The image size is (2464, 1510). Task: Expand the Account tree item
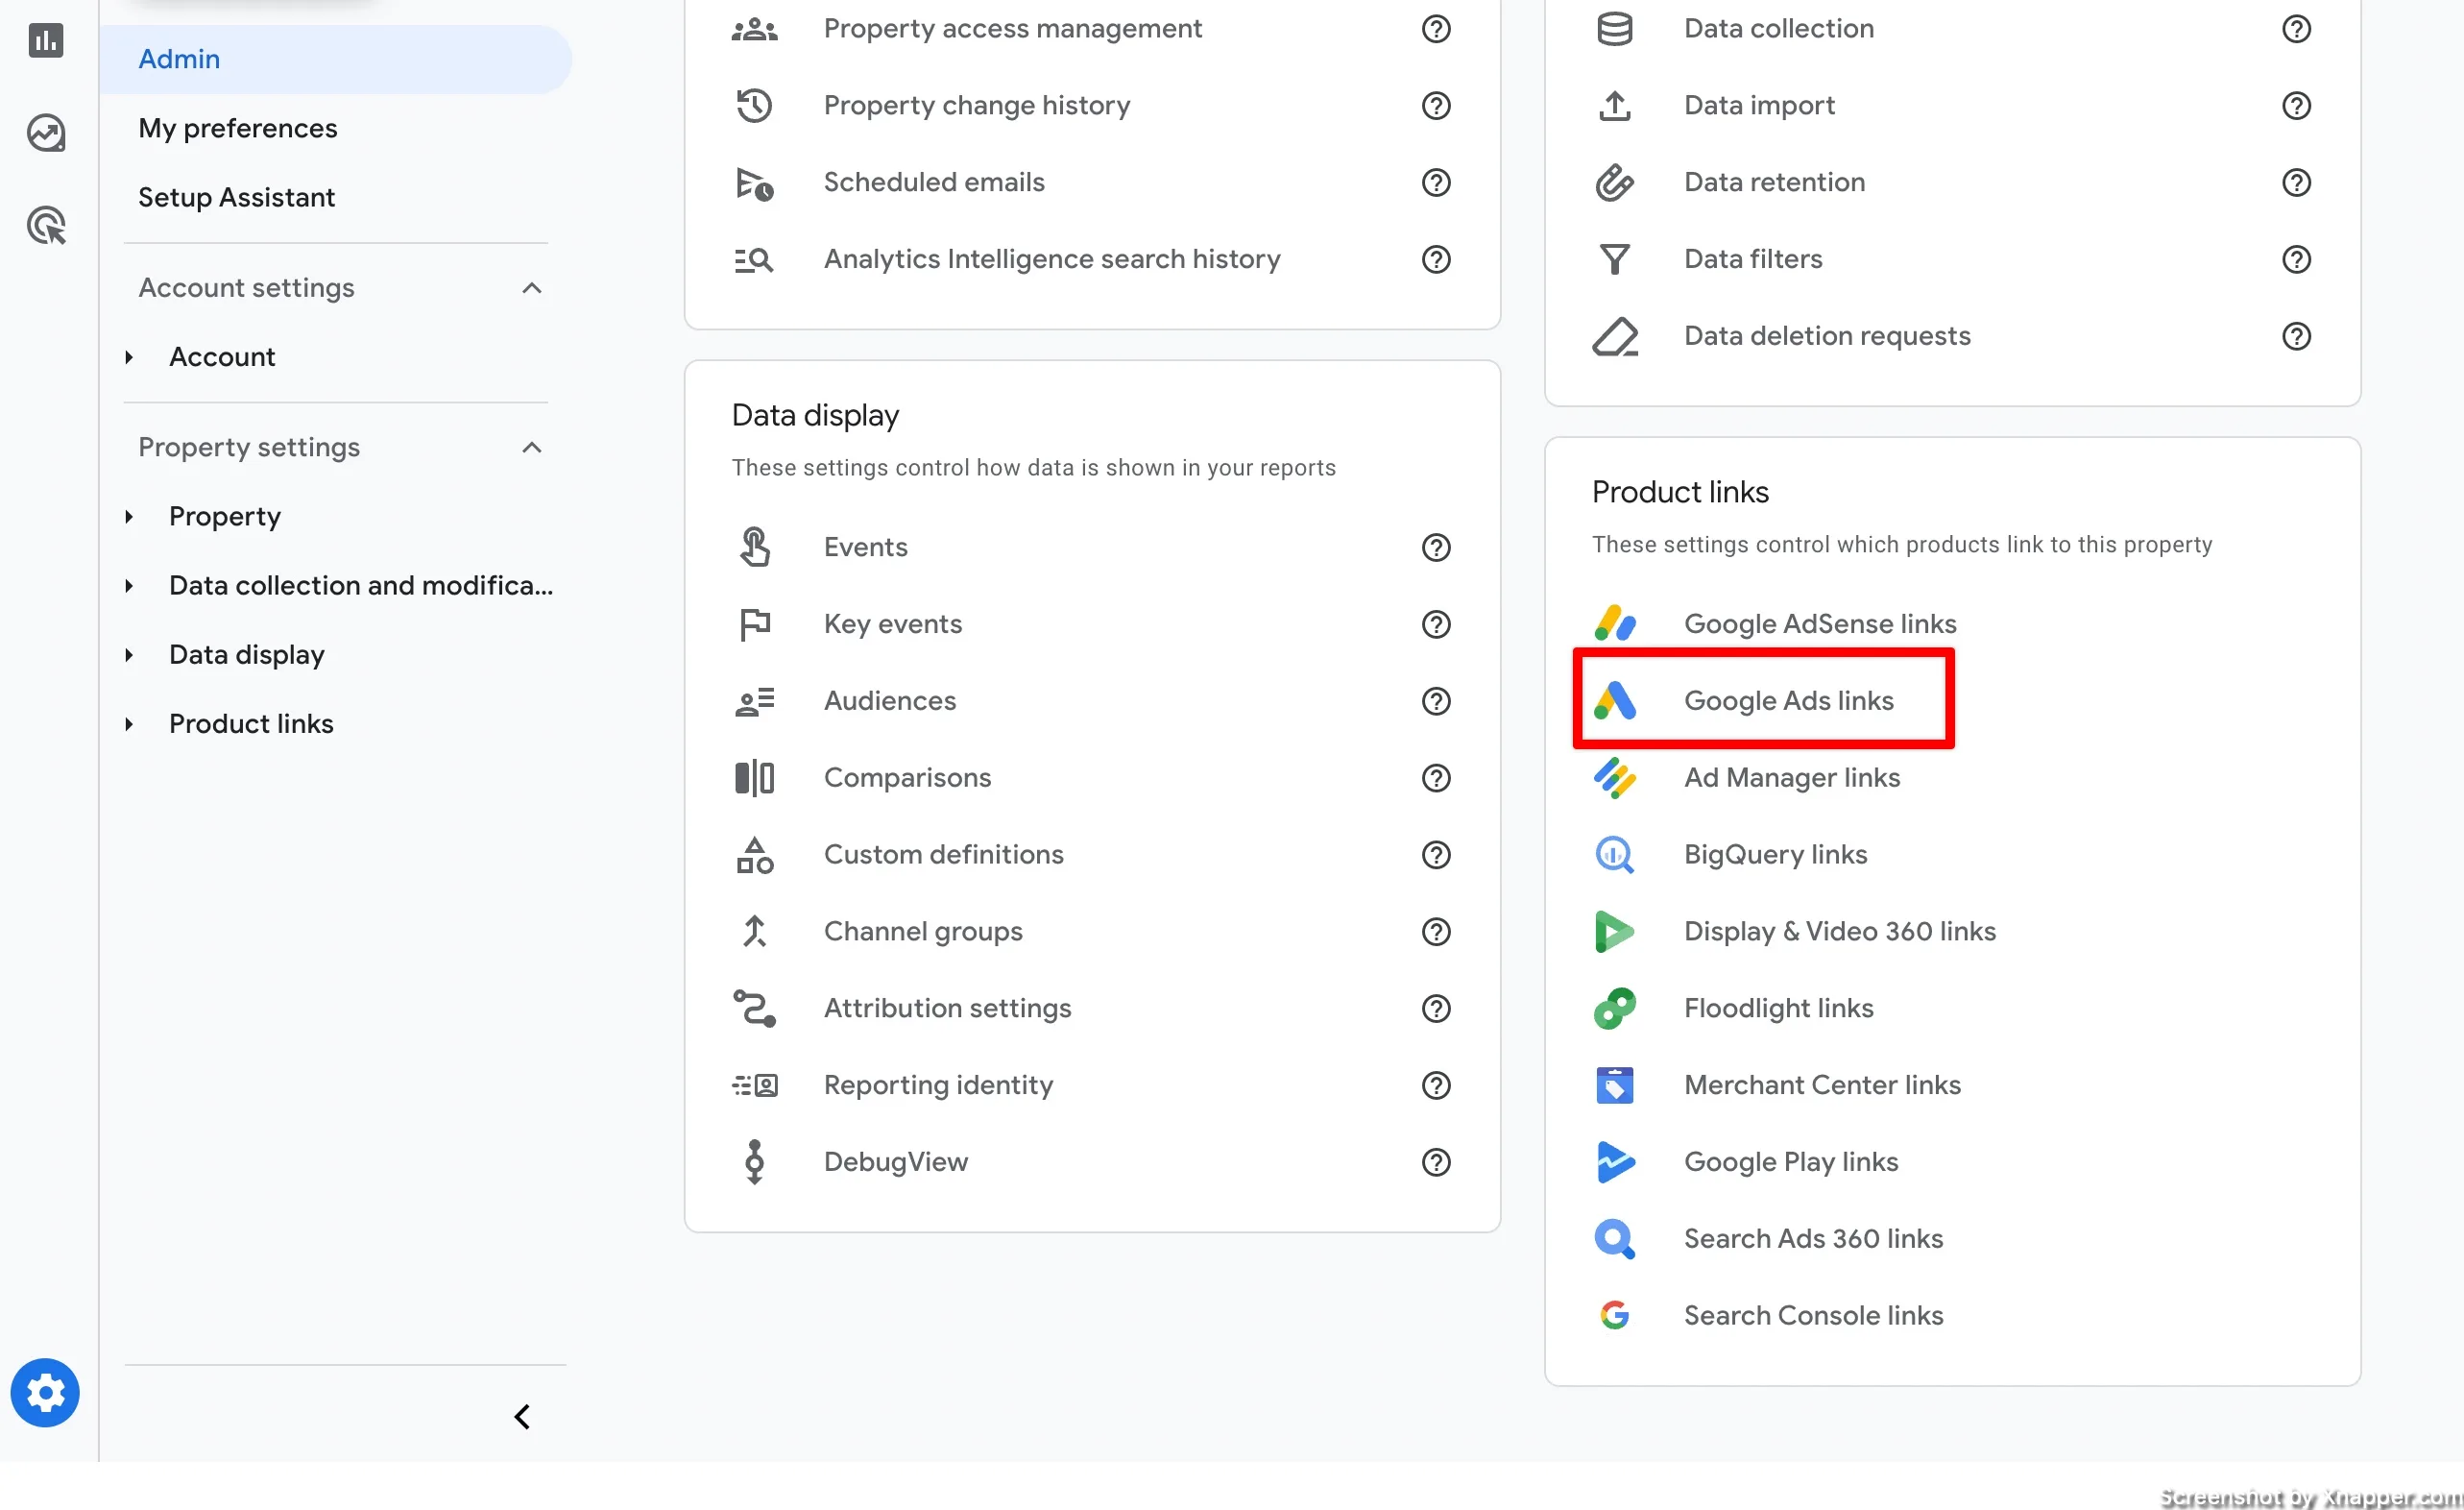[x=129, y=357]
